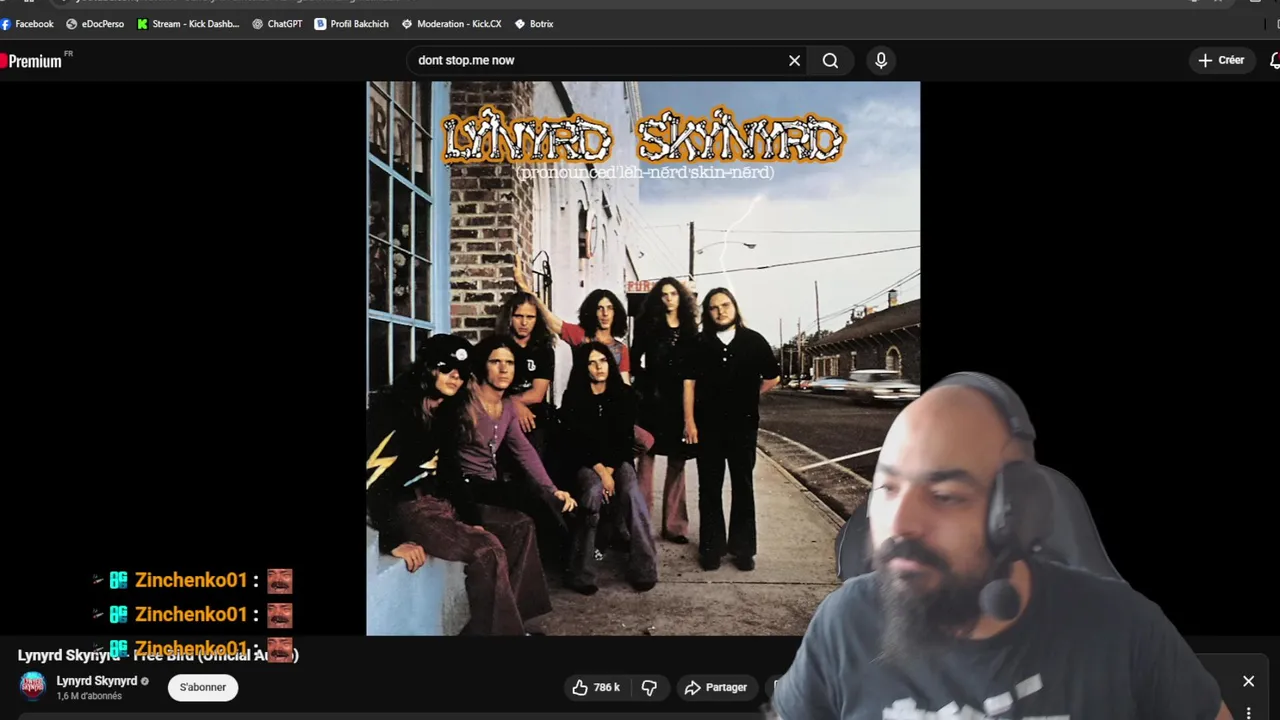Click the Lynyrd Skynyrd album cover video
The image size is (1280, 720).
(x=642, y=358)
